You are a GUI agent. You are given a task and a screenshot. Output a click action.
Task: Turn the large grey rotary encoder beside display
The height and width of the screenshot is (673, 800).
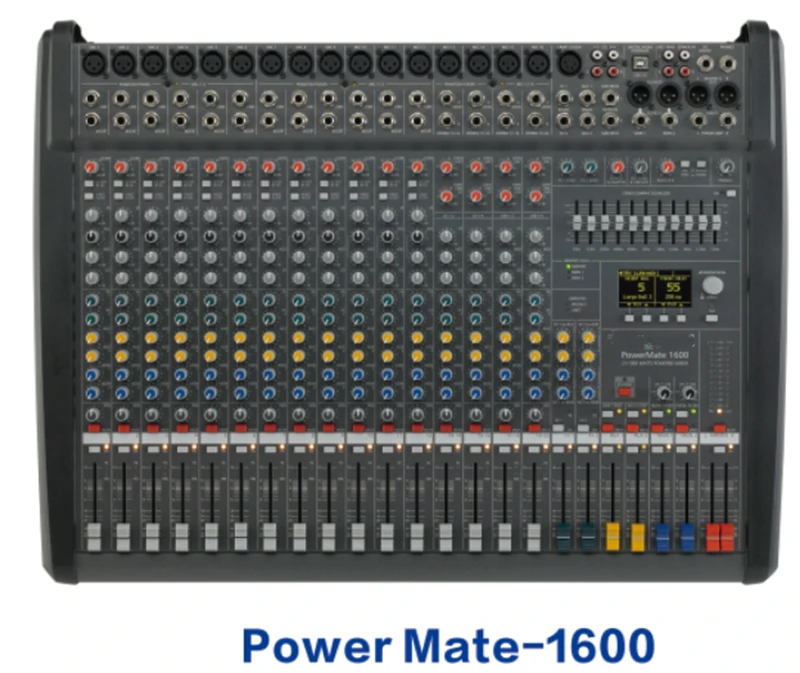(x=712, y=285)
